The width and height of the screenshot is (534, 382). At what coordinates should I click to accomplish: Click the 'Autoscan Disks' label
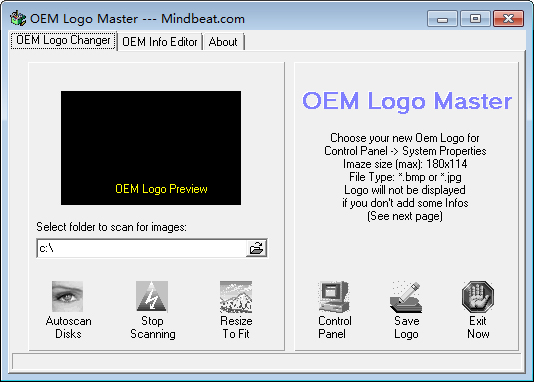pyautogui.click(x=68, y=327)
